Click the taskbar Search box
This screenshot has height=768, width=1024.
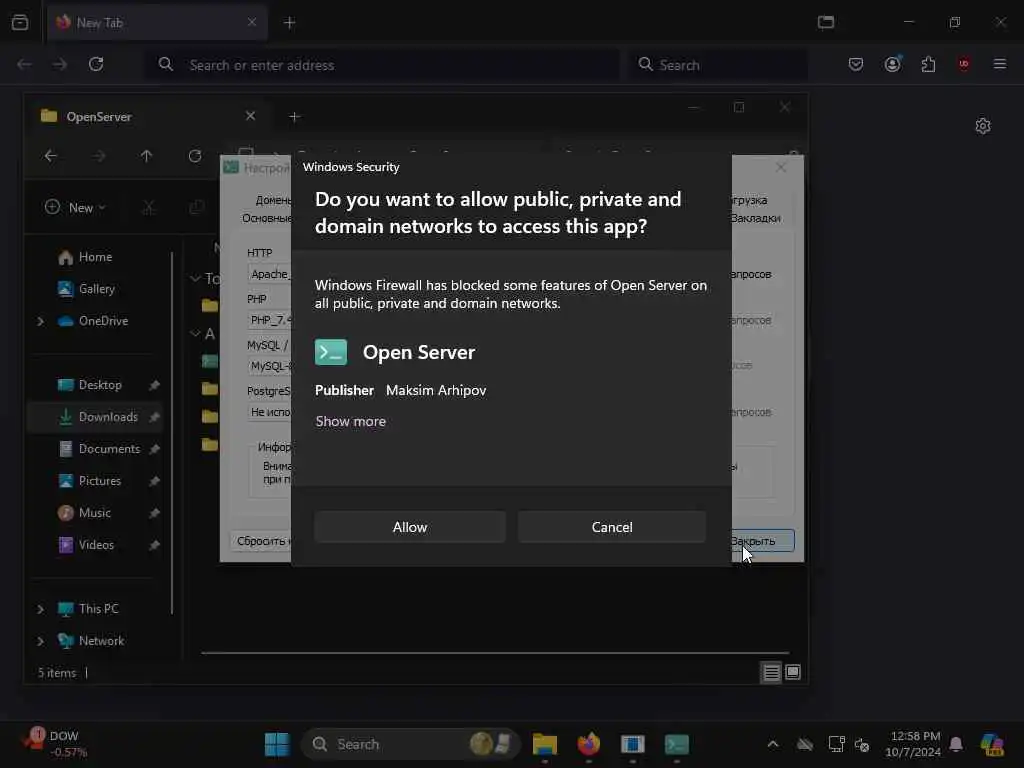click(410, 744)
